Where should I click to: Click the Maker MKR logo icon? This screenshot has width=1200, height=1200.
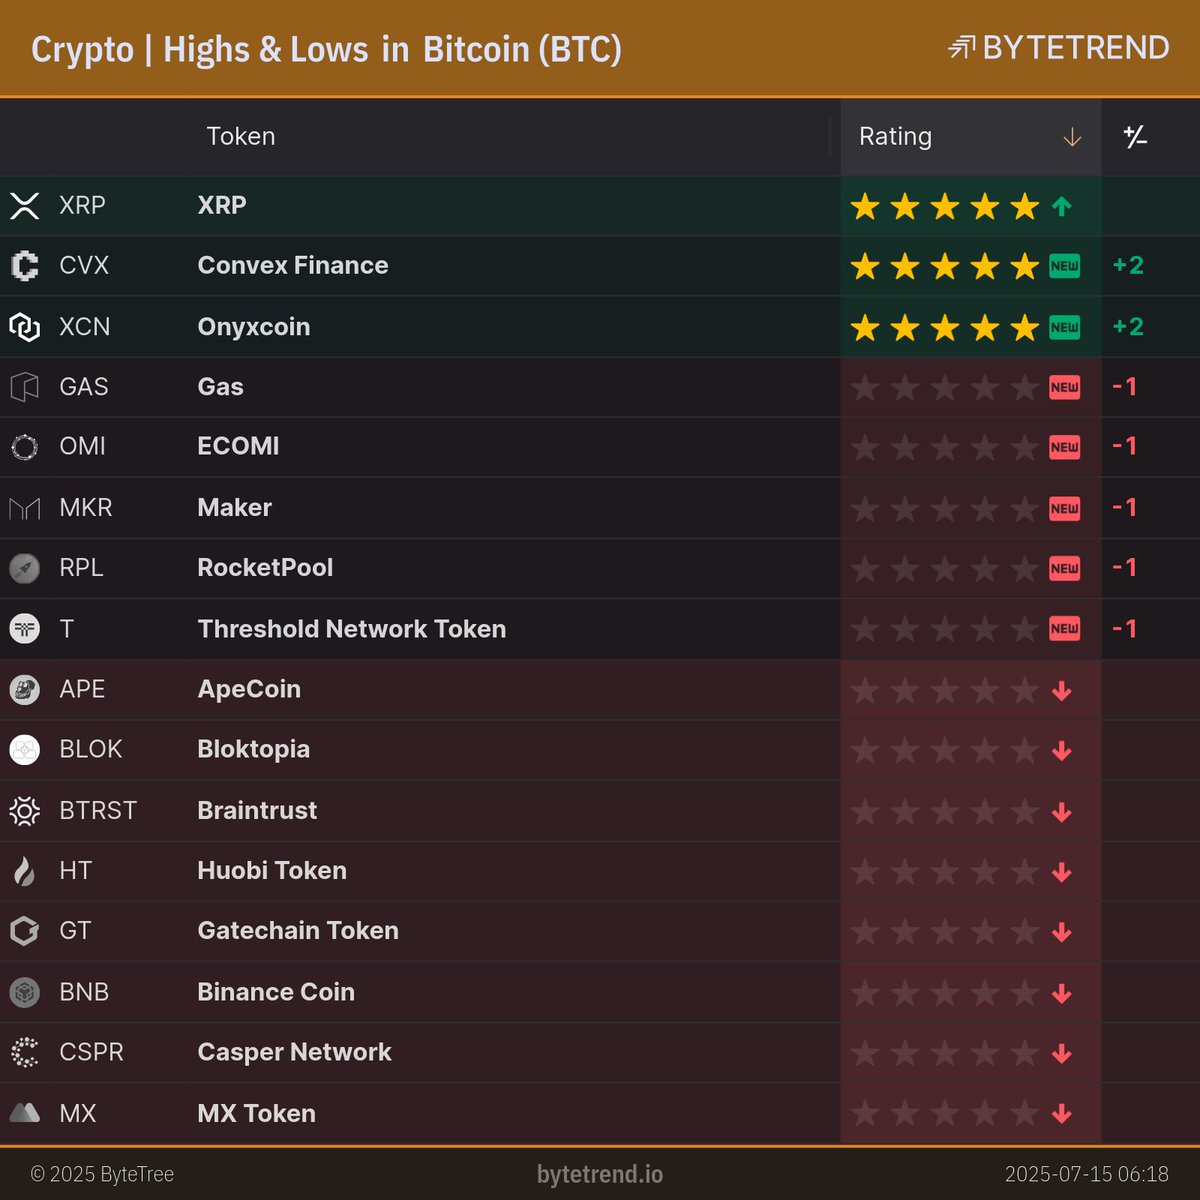(24, 508)
